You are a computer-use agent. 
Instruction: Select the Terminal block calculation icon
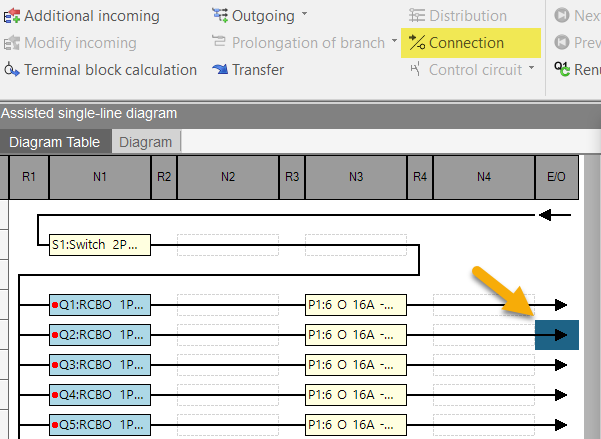pyautogui.click(x=11, y=70)
